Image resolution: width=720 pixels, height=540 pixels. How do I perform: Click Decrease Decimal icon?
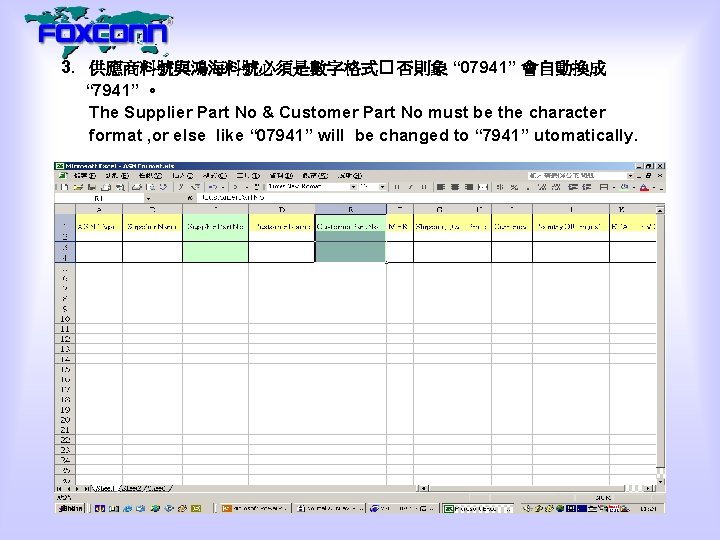556,187
